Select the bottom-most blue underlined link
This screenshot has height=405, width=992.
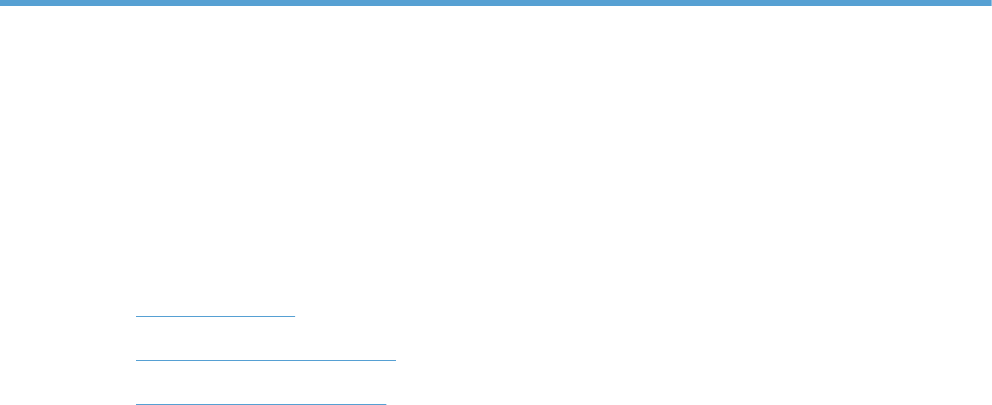(261, 403)
